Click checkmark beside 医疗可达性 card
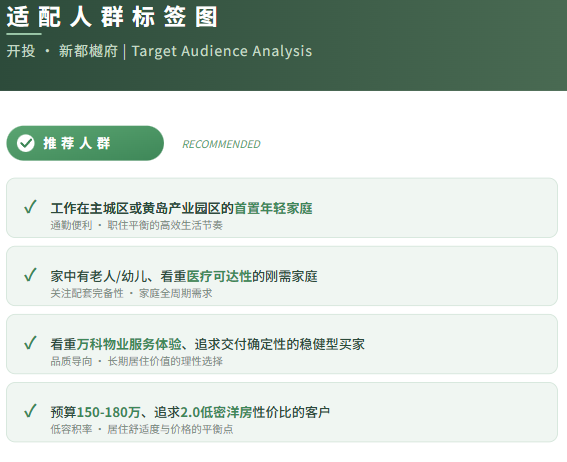567x462 pixels. click(30, 275)
